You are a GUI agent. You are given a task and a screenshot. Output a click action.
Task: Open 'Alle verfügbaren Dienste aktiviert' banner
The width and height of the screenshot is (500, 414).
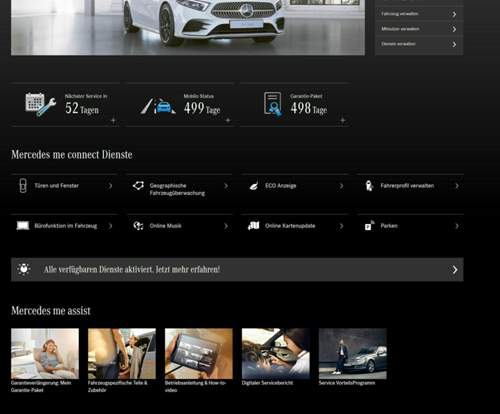(x=237, y=269)
